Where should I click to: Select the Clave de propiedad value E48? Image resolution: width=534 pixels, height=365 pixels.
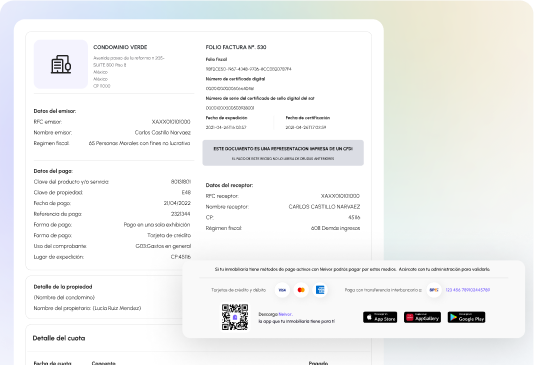[186, 193]
